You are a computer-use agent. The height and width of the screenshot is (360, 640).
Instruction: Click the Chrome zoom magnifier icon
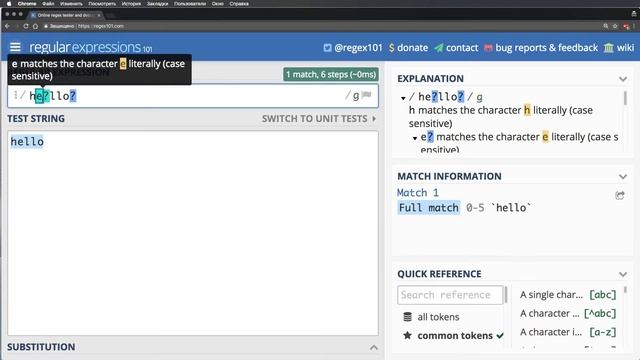coord(606,26)
